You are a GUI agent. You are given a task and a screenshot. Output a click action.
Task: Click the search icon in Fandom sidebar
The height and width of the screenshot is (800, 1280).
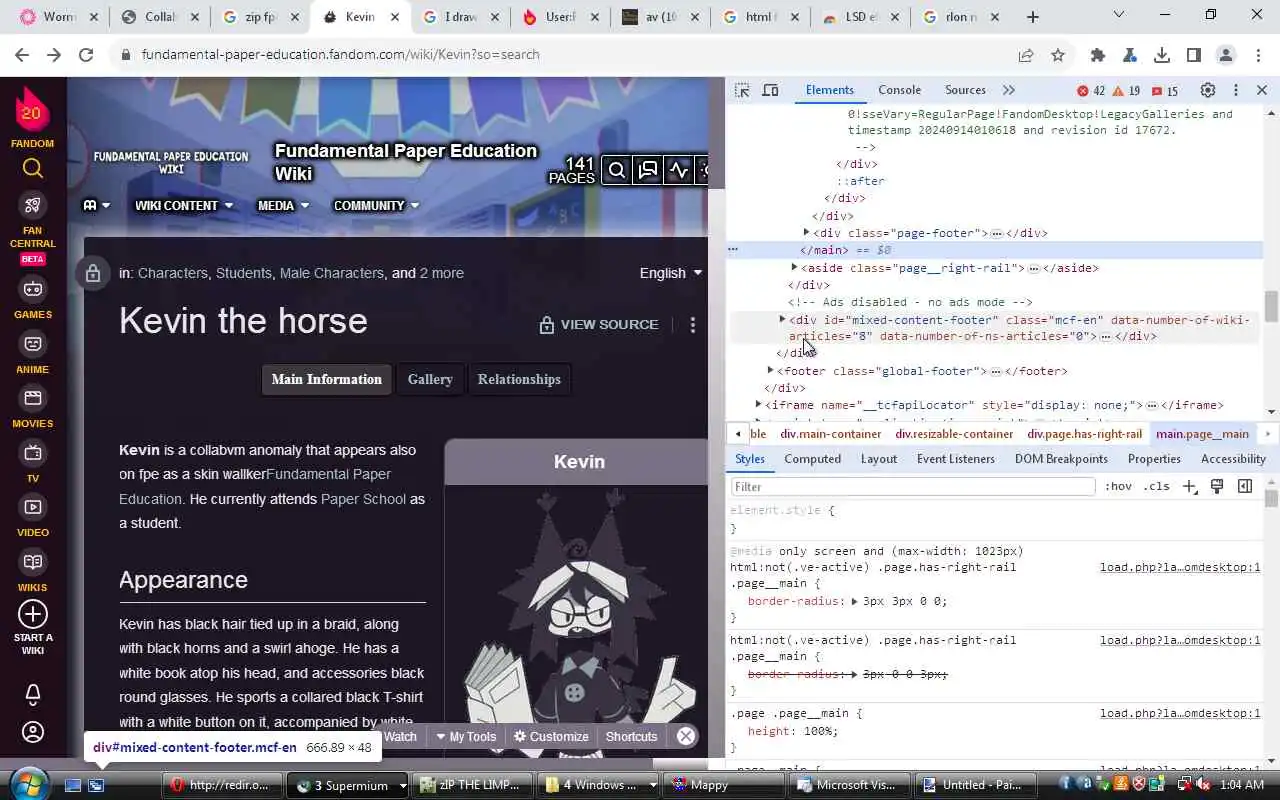pyautogui.click(x=33, y=168)
